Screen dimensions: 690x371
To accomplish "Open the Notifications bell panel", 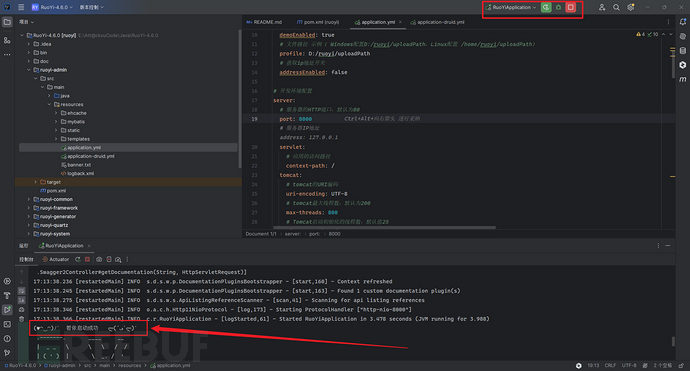I will coord(683,22).
